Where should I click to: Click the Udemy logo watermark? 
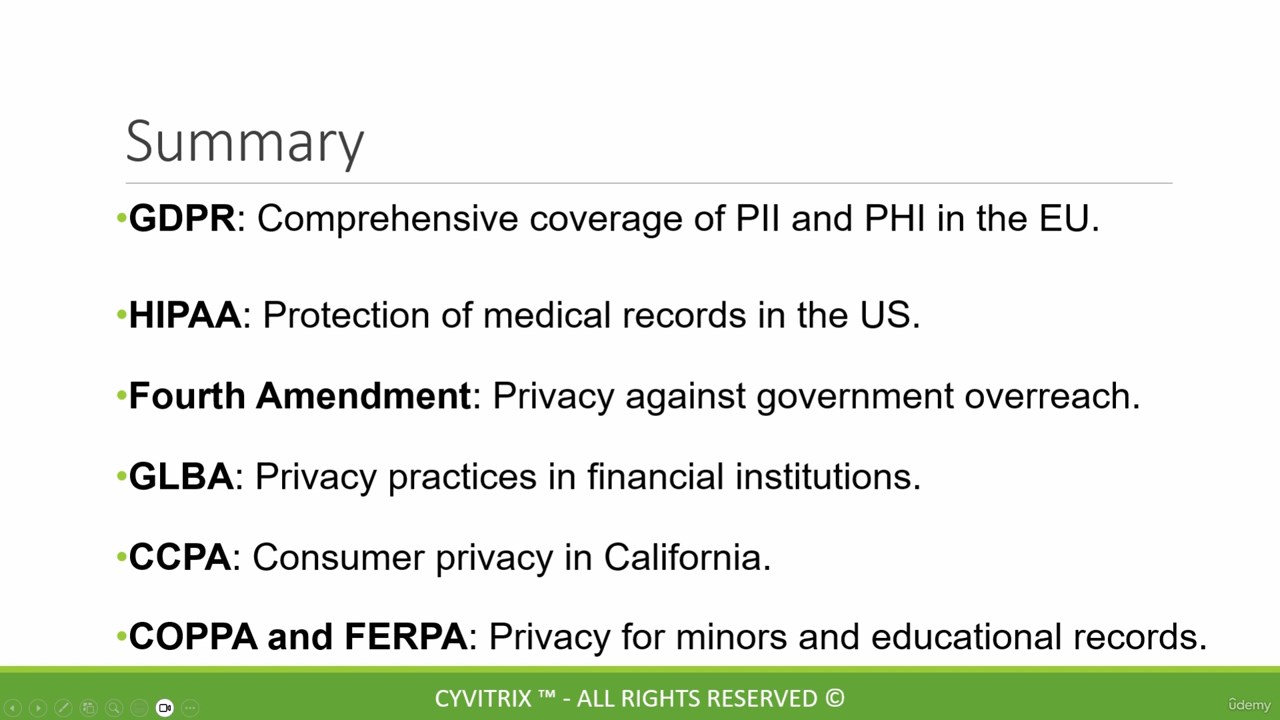[x=1249, y=705]
